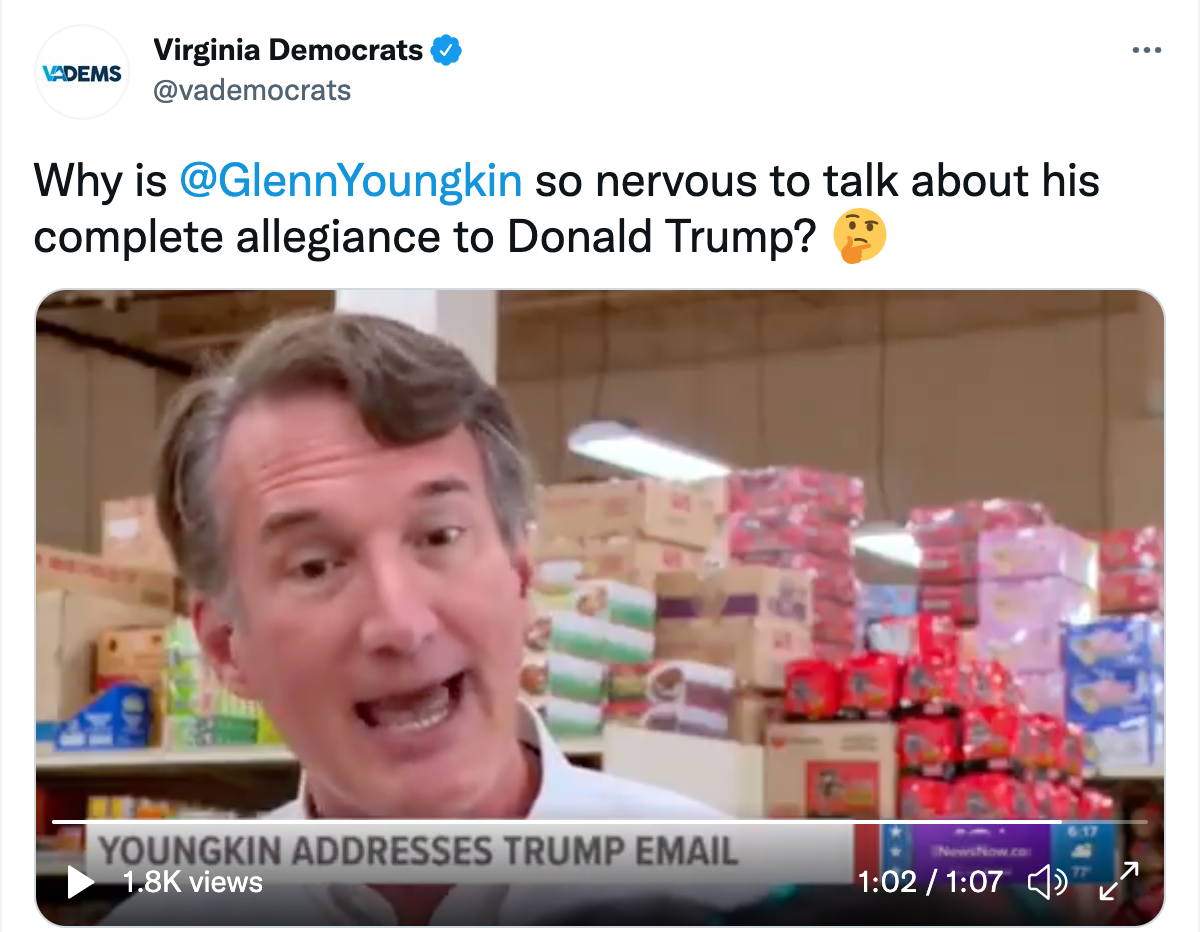Open the Virginia Democrats display name
This screenshot has height=932, width=1202.
point(288,49)
